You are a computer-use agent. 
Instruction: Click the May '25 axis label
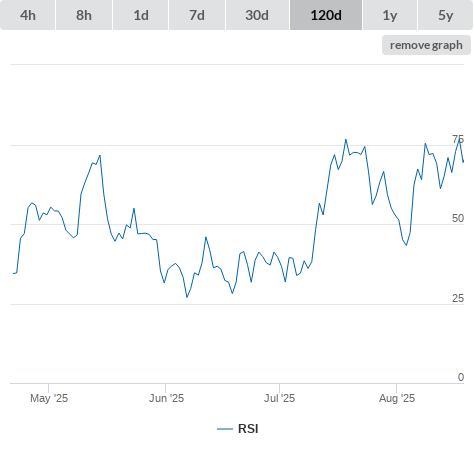[49, 398]
